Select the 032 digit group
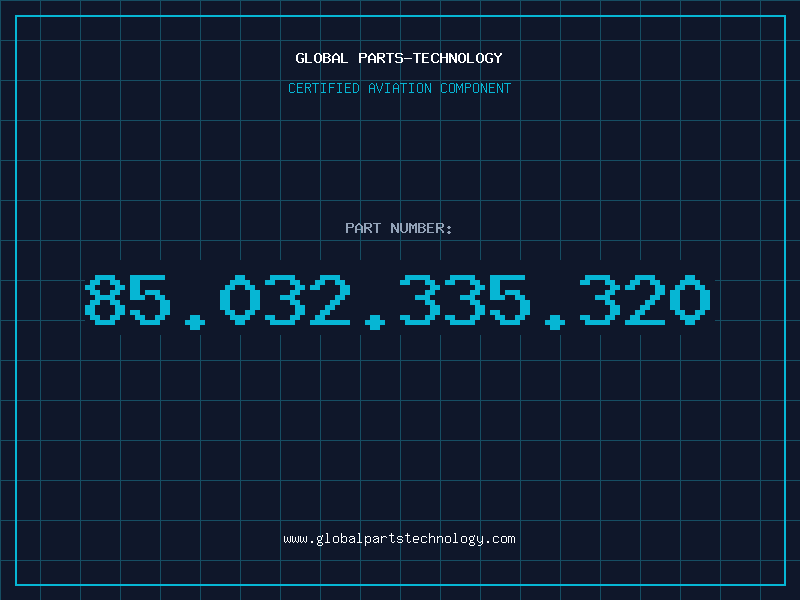 click(x=285, y=300)
